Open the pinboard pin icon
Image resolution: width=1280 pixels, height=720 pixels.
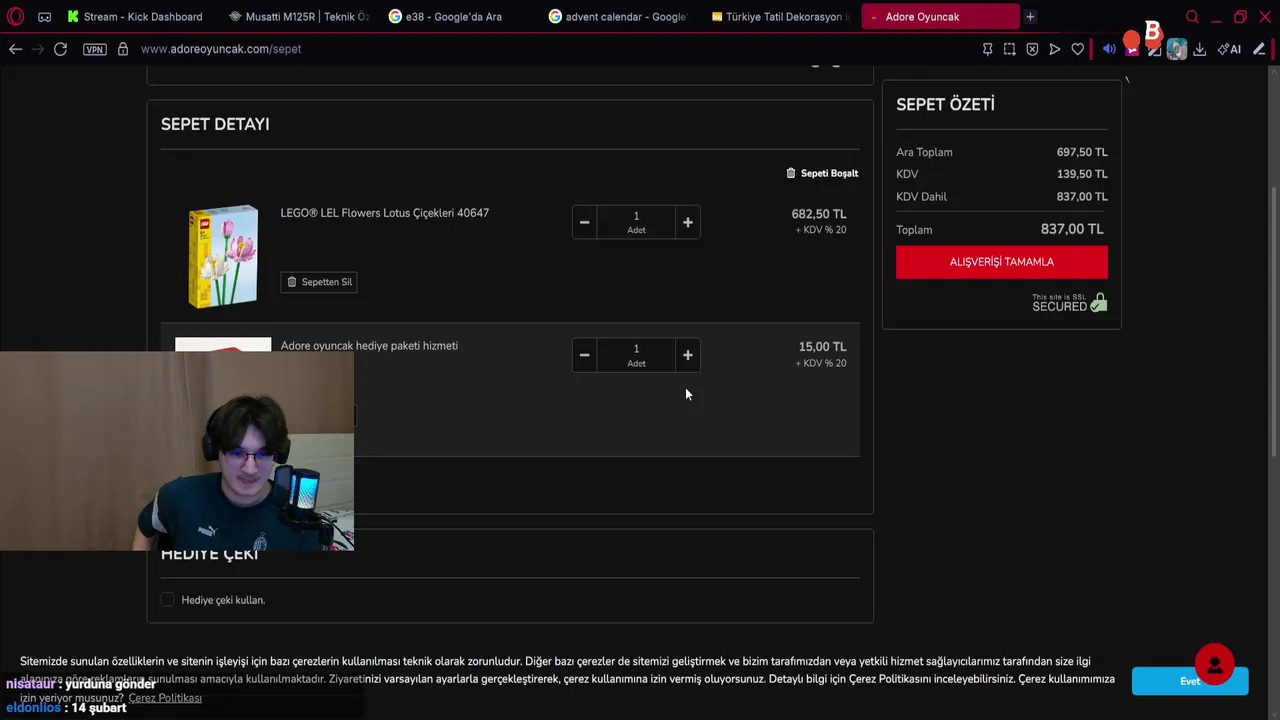pyautogui.click(x=987, y=49)
